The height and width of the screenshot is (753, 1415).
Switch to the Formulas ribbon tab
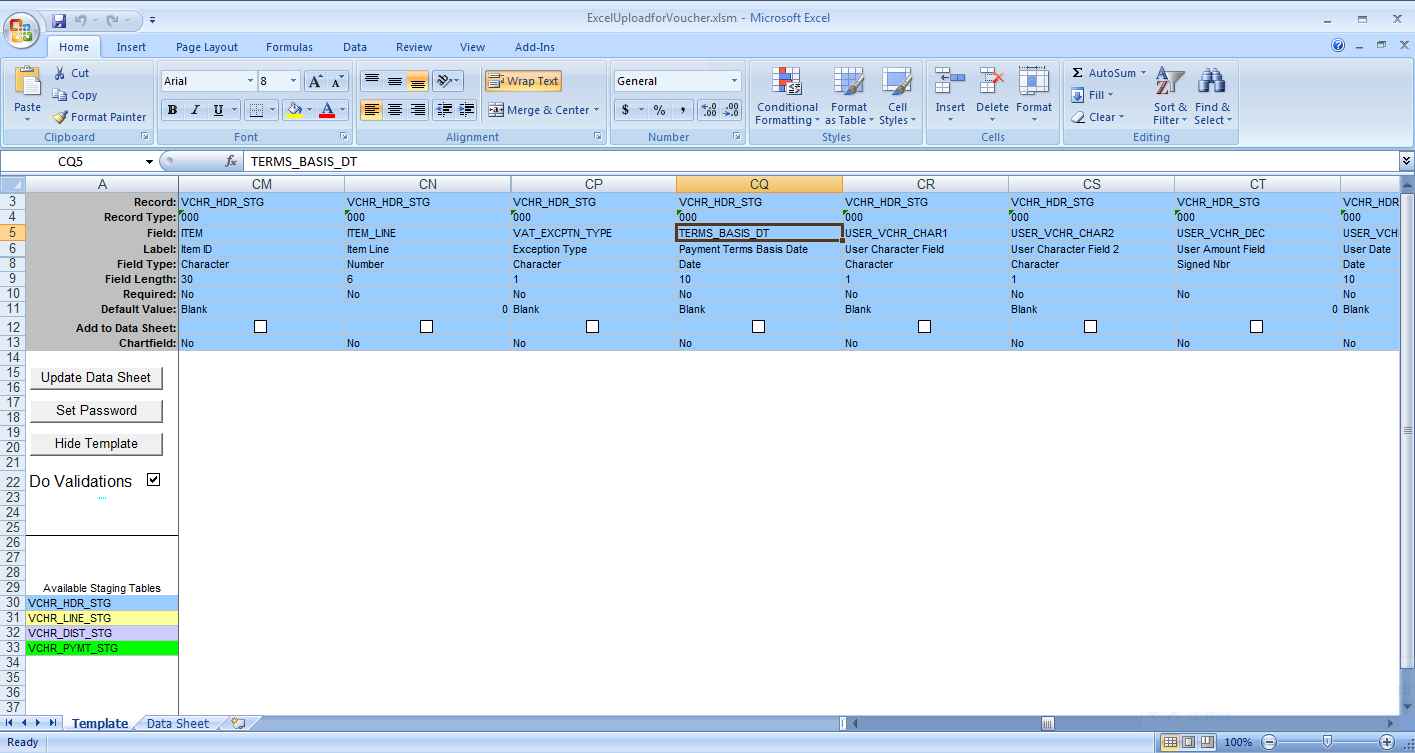[289, 47]
